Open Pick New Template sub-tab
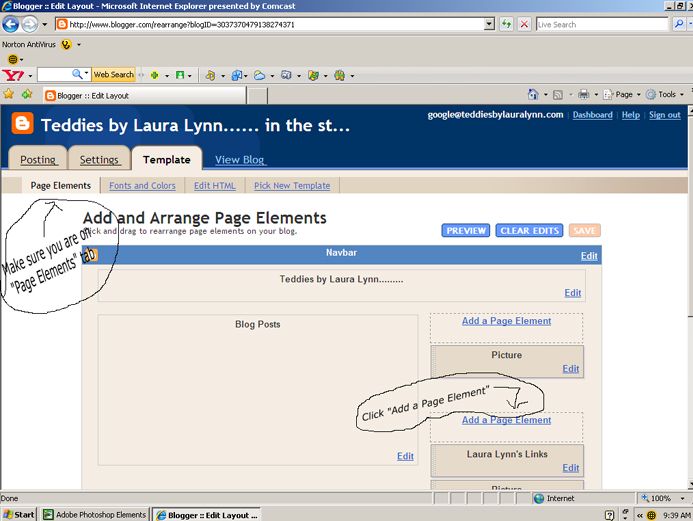Screen dimensions: 693x521 (x=292, y=186)
